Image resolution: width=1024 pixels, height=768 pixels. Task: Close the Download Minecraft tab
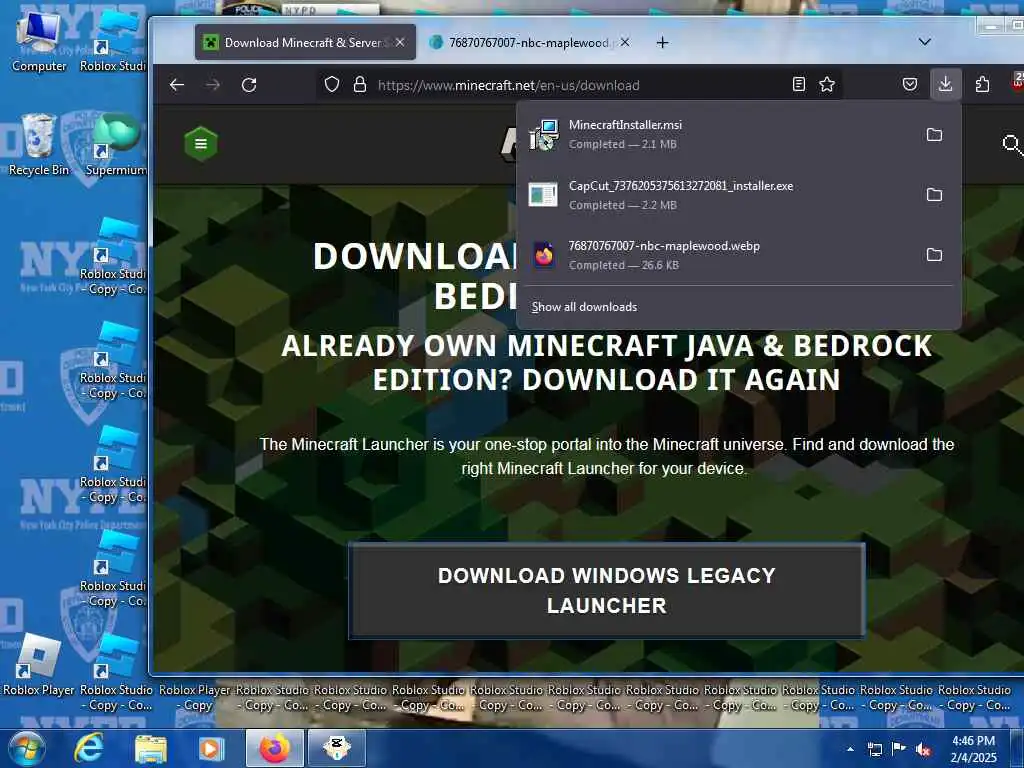(400, 42)
